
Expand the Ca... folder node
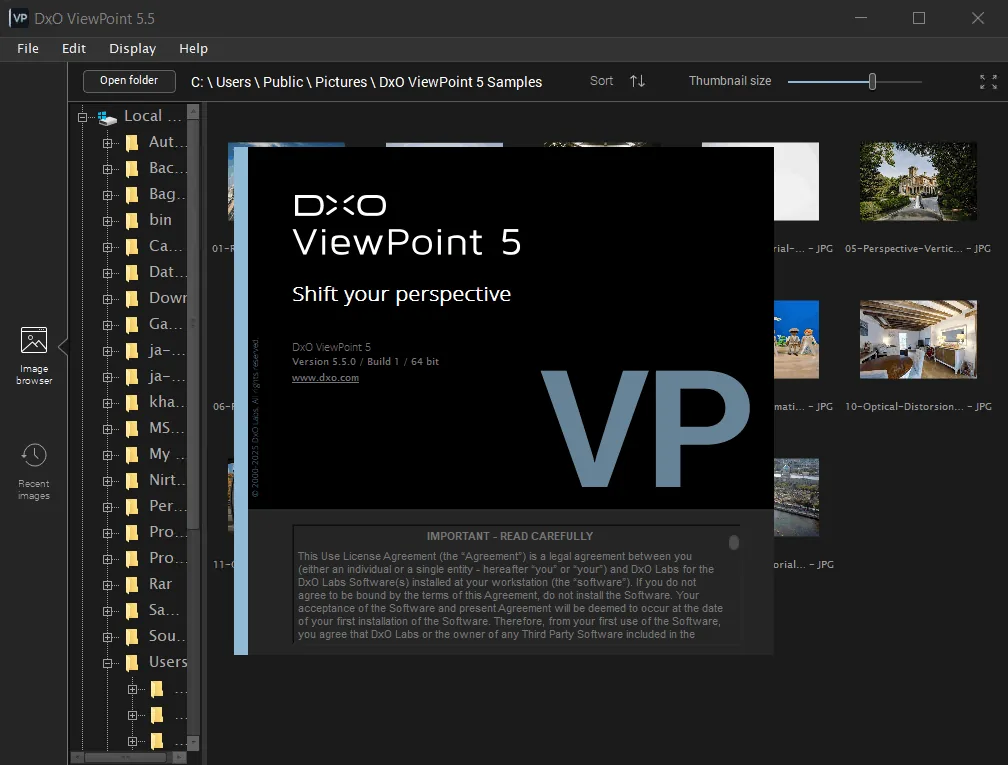(107, 248)
